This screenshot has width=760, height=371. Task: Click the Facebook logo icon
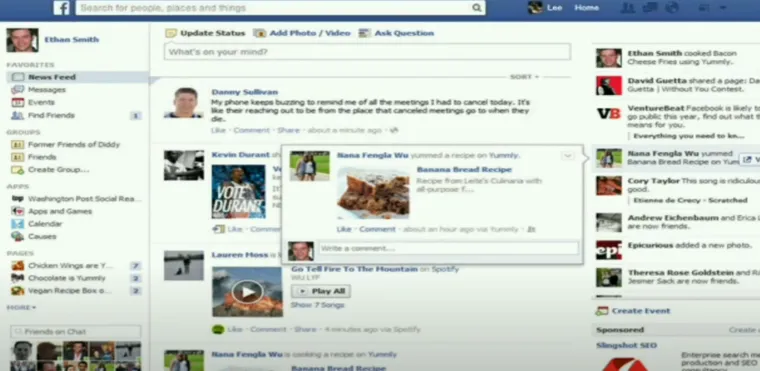coord(62,8)
